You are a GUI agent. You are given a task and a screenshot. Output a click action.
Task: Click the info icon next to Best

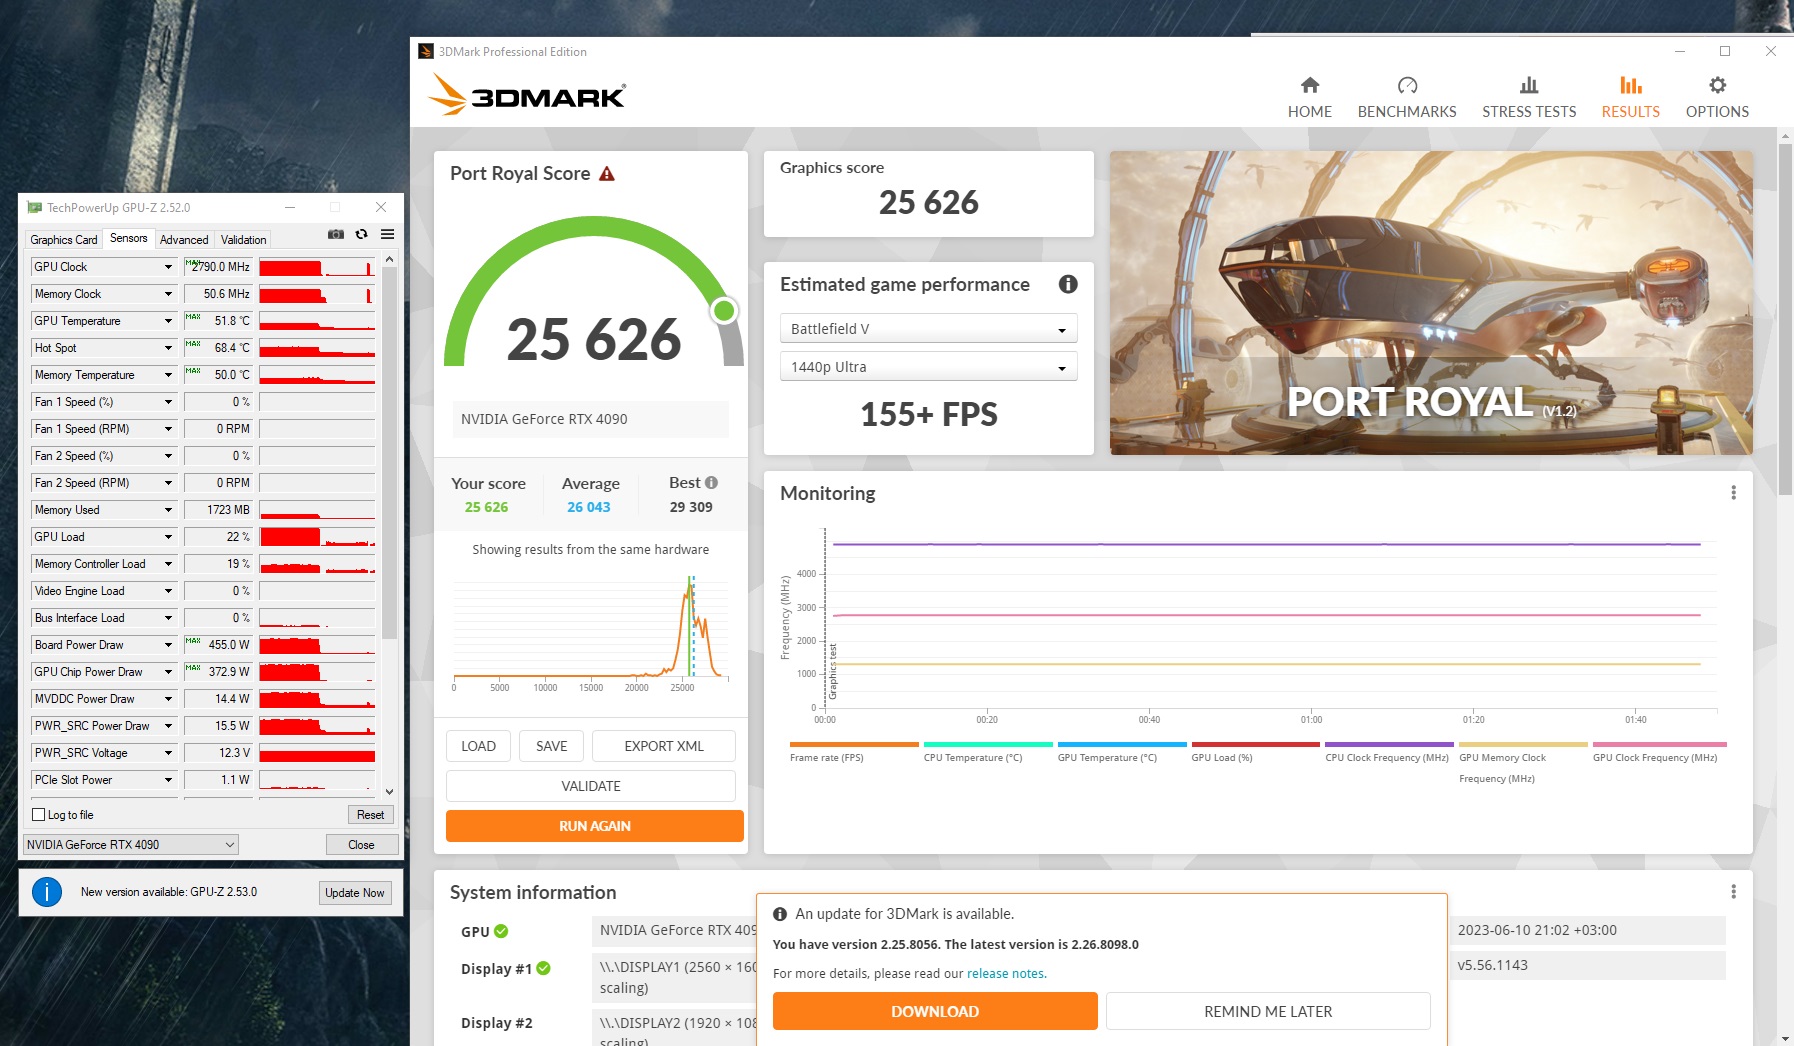click(x=711, y=482)
